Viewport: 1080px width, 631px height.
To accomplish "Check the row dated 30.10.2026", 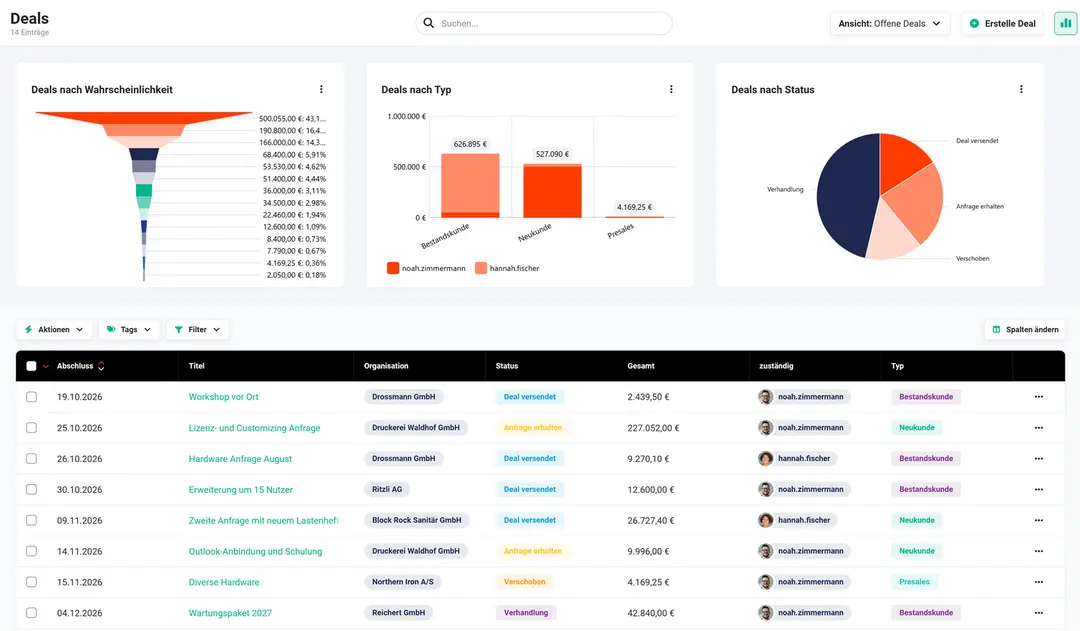I will click(31, 489).
